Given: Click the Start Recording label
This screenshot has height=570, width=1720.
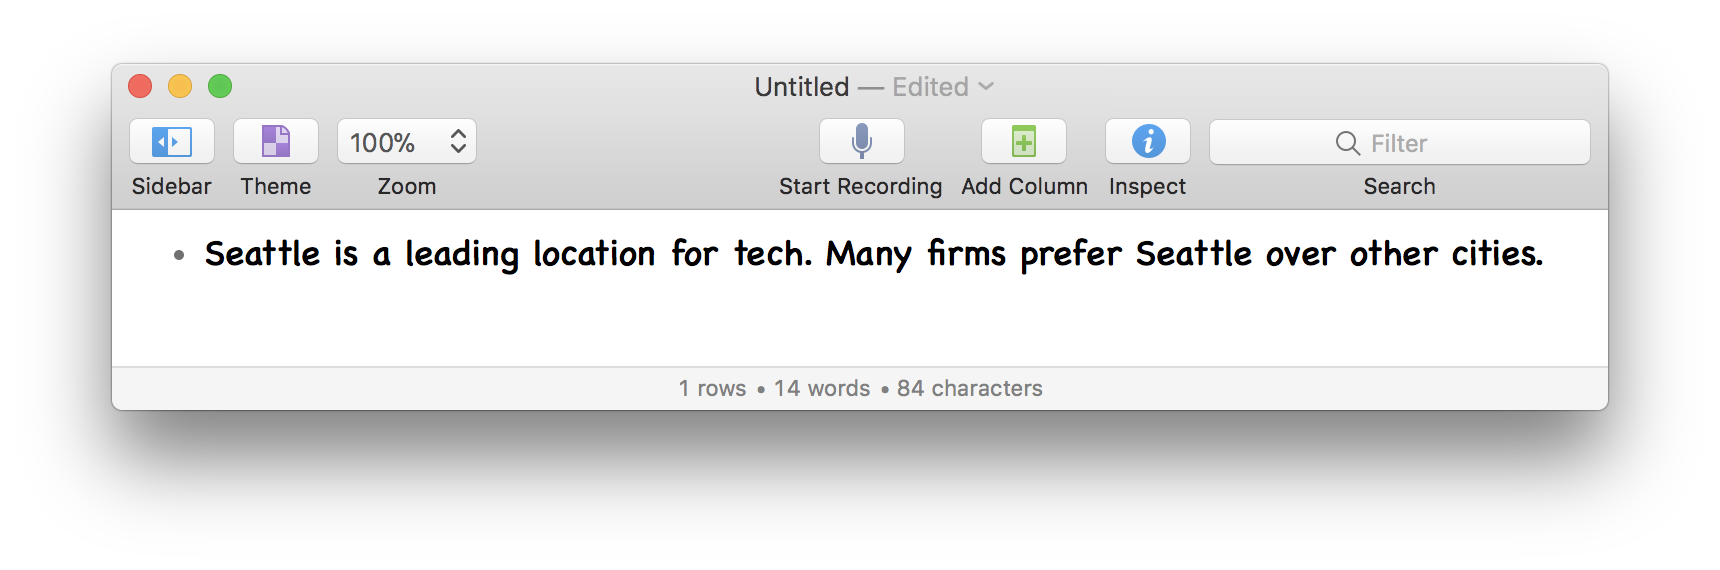Looking at the screenshot, I should (x=860, y=186).
